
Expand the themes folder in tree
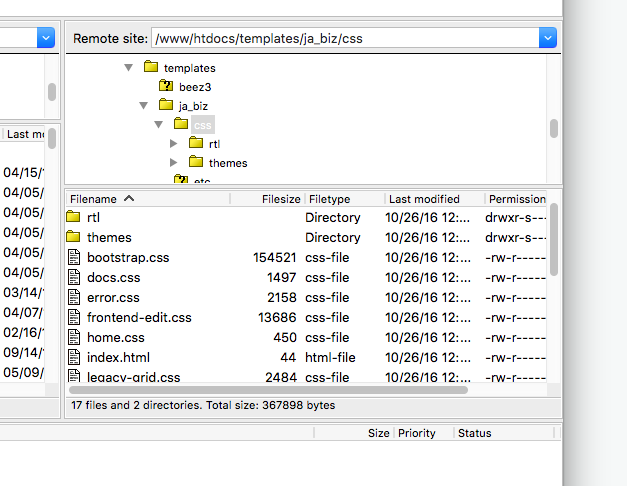click(174, 162)
